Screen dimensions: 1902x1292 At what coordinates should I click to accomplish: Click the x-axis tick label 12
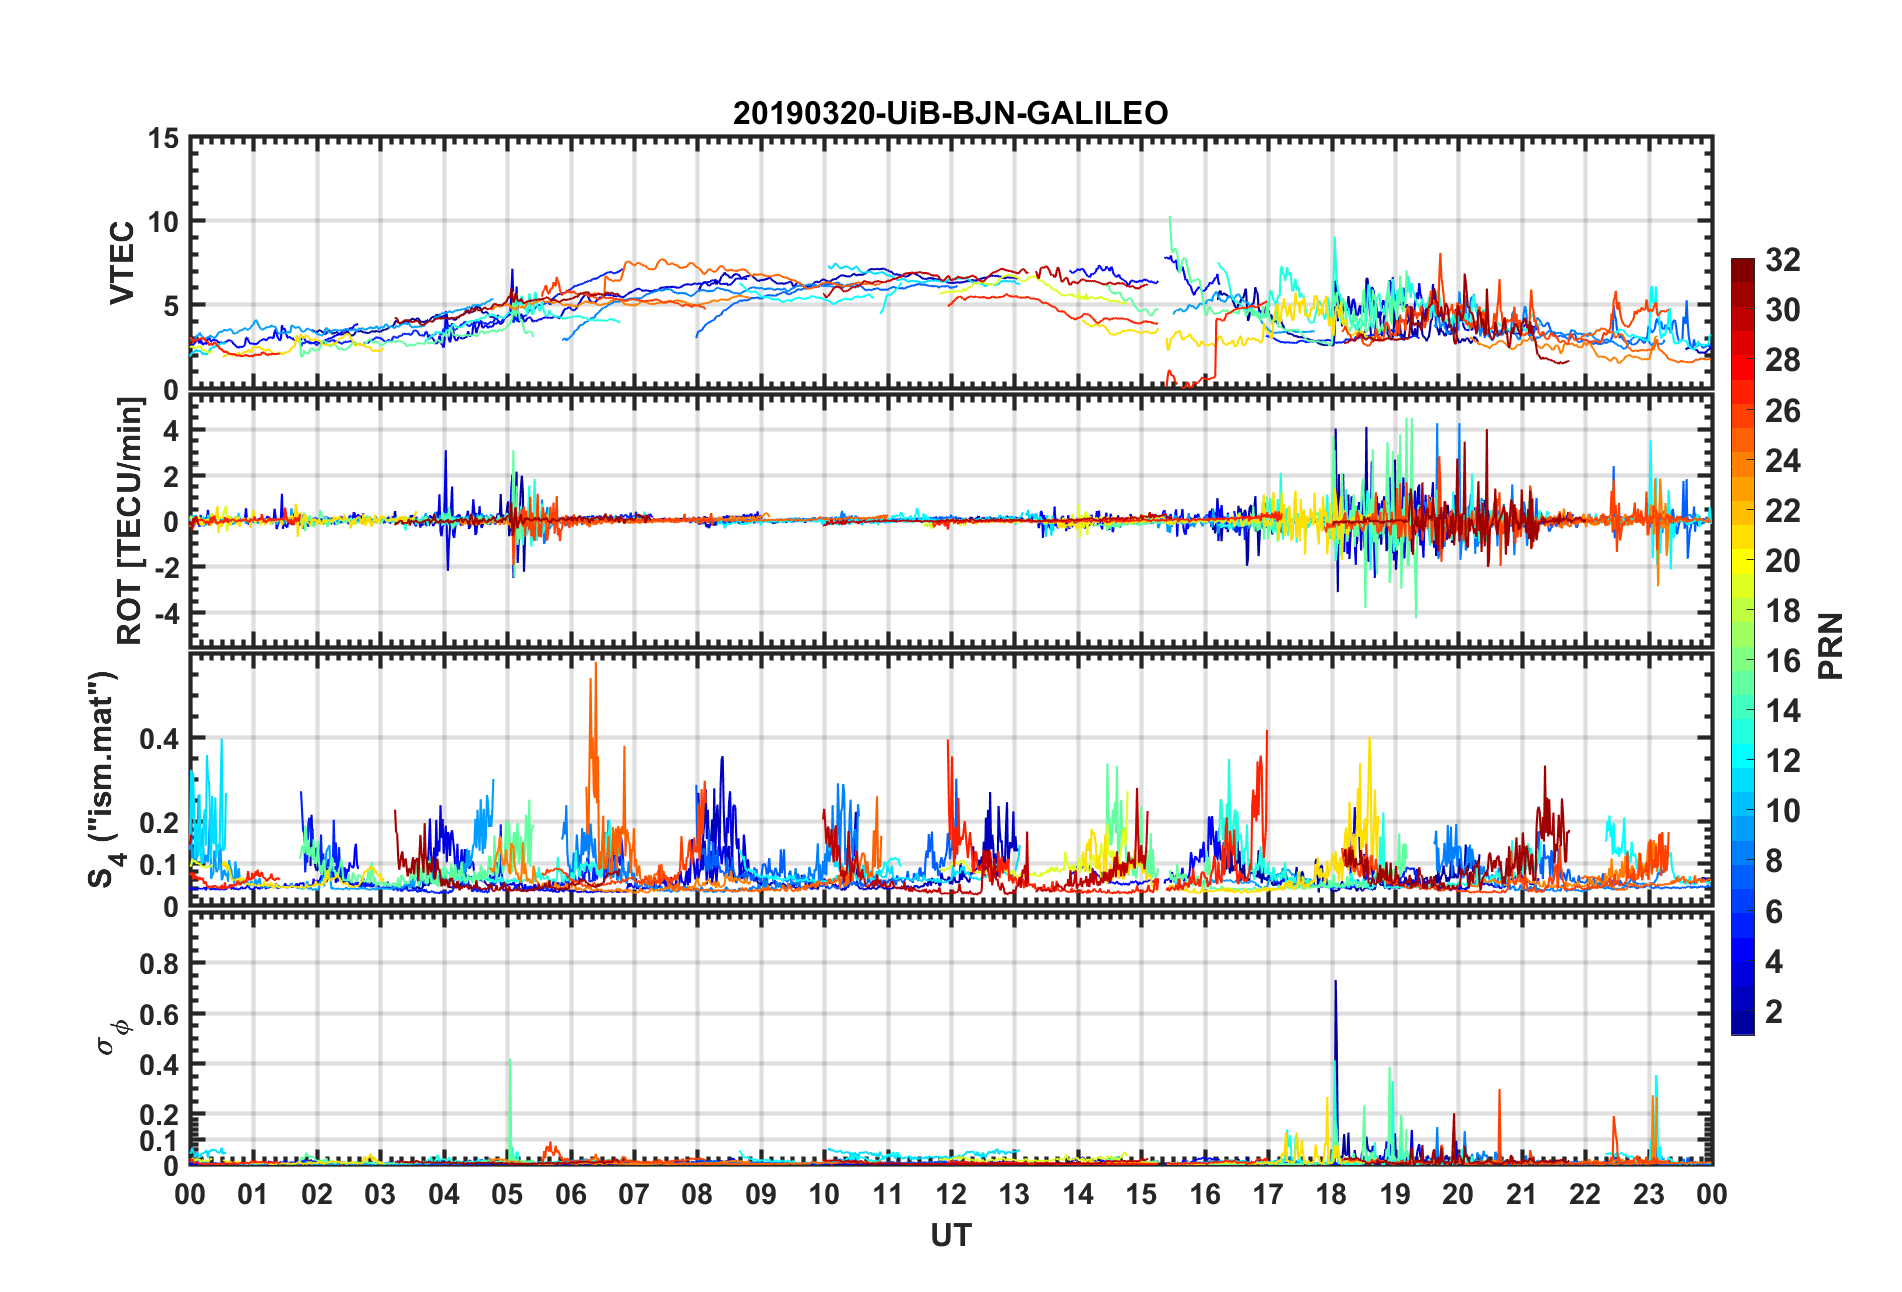point(951,1194)
